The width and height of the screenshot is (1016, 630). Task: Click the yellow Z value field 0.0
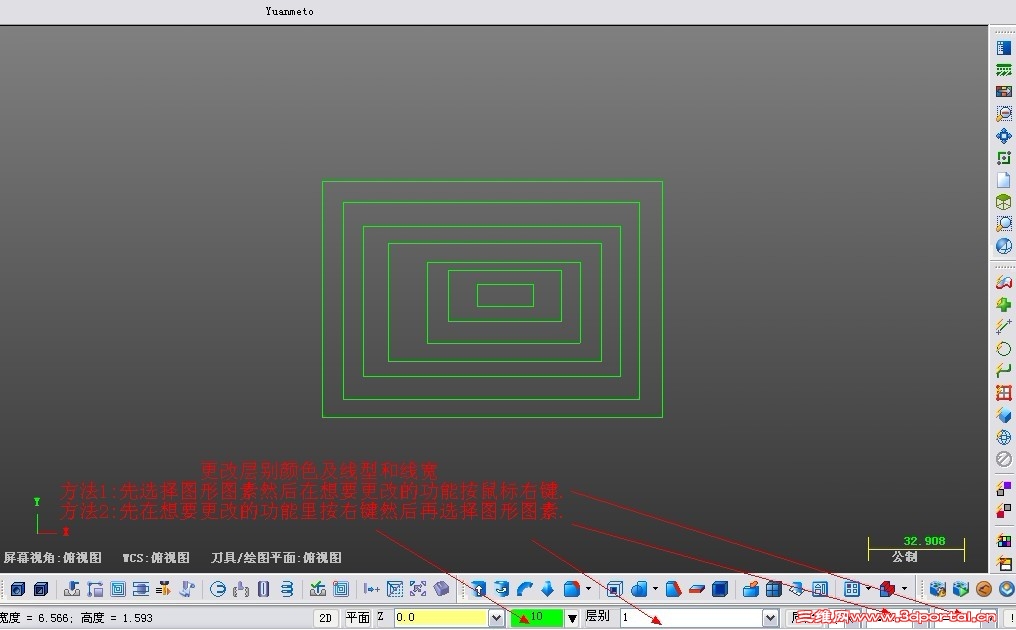point(441,618)
